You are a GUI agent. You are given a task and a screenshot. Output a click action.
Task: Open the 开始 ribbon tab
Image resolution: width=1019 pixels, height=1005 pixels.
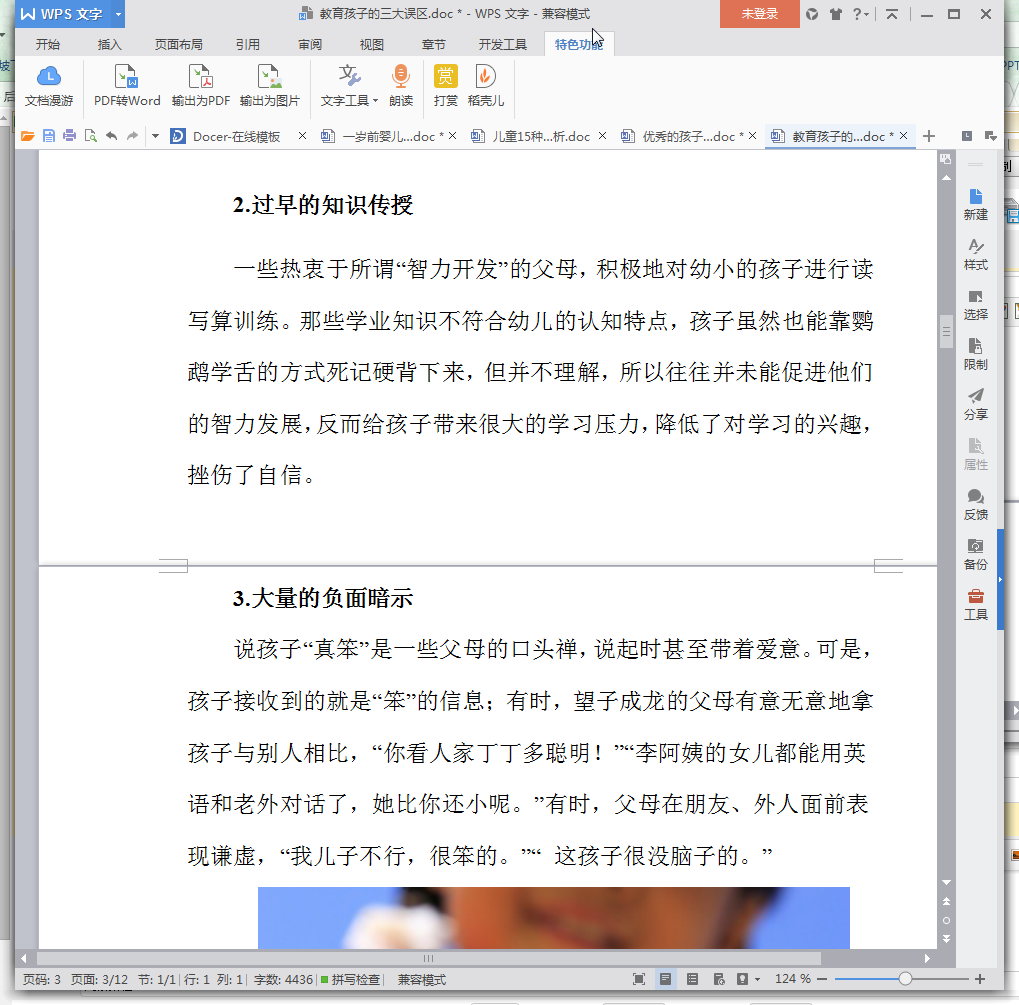click(47, 44)
